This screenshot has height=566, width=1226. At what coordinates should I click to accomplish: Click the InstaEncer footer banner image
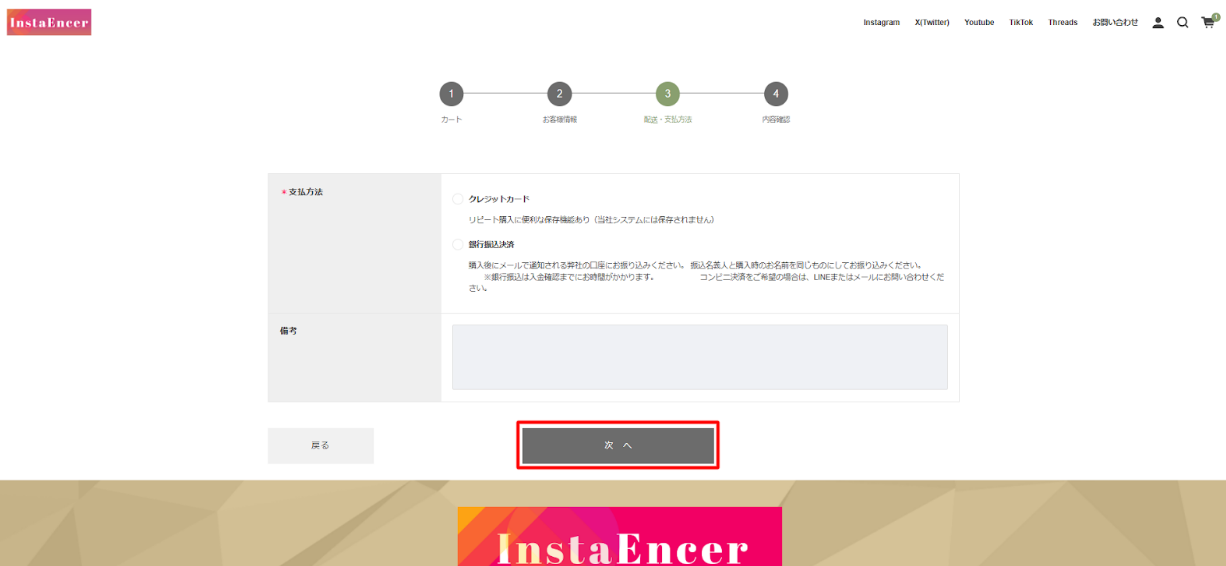[x=619, y=536]
